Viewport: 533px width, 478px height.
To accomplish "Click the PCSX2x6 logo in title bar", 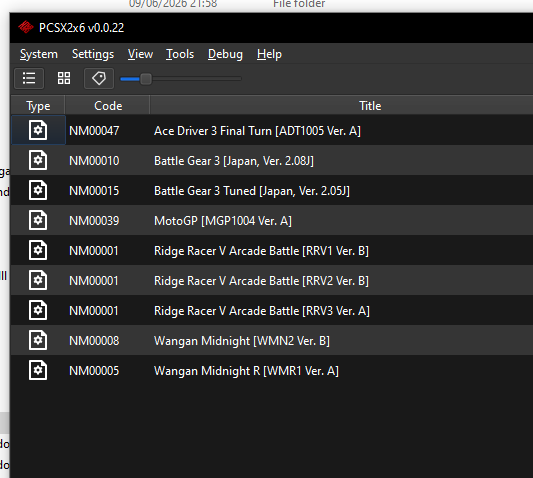I will click(26, 27).
